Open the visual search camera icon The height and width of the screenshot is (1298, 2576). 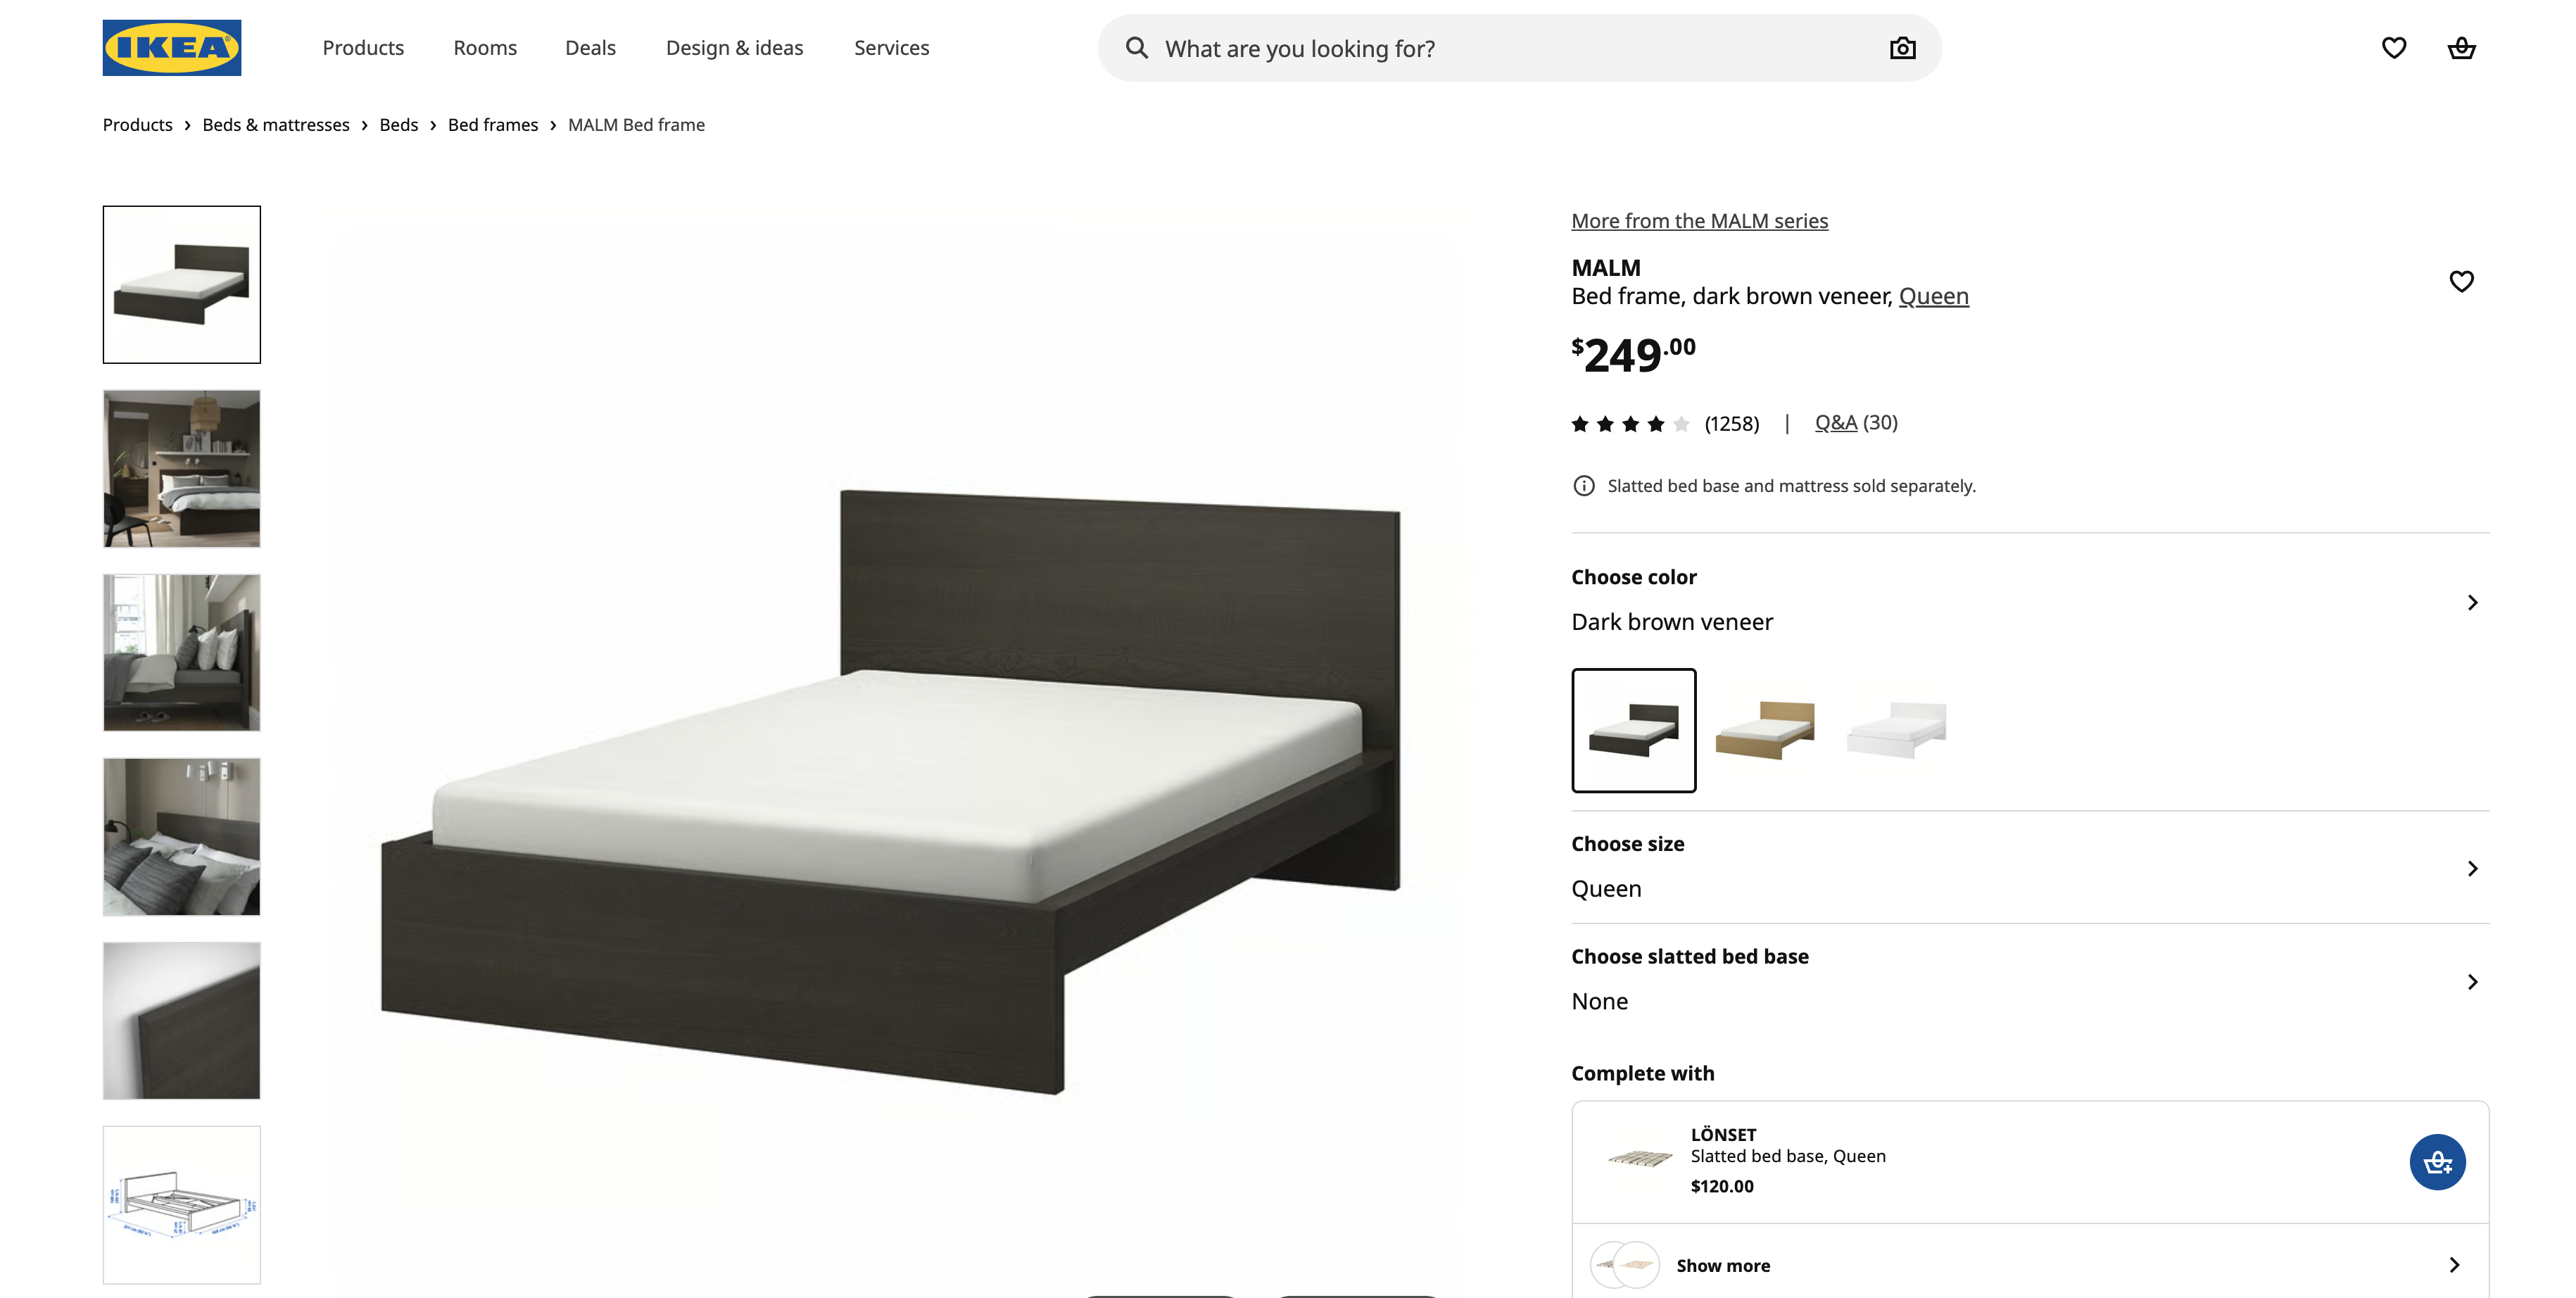point(1902,48)
